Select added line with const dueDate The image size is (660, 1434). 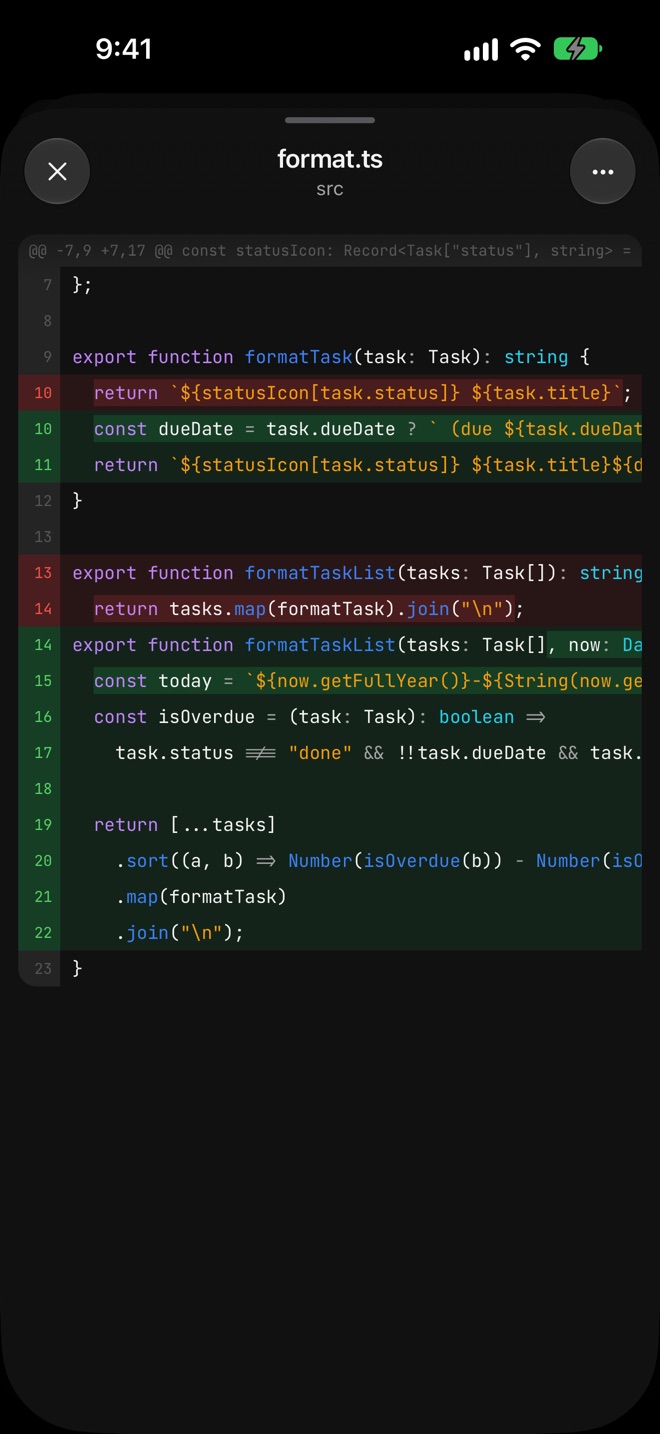tap(330, 429)
